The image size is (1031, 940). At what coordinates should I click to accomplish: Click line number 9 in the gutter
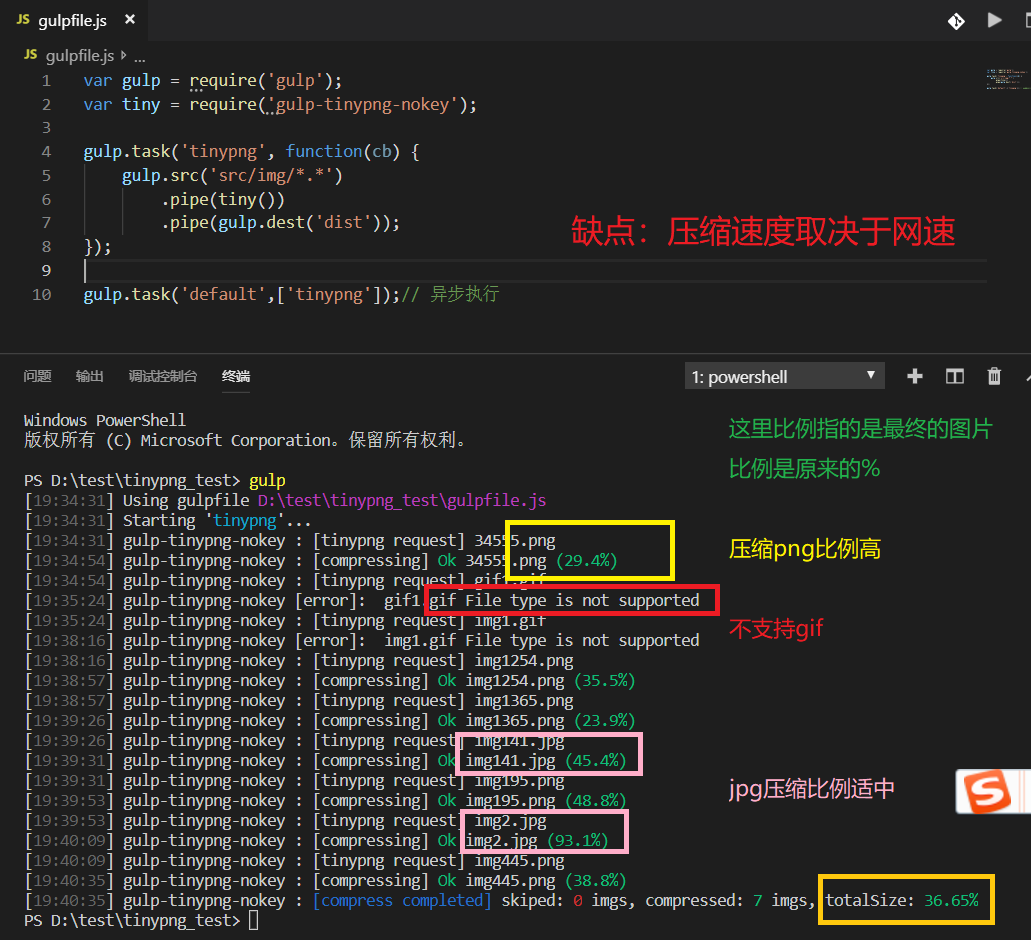pyautogui.click(x=46, y=270)
